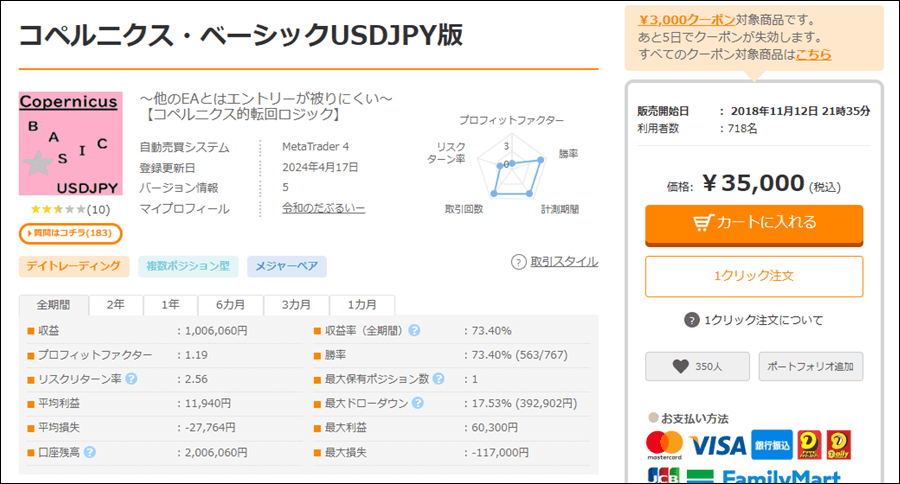Open the 1カ月 period tab
Screen dimensions: 900x484
[x=362, y=305]
